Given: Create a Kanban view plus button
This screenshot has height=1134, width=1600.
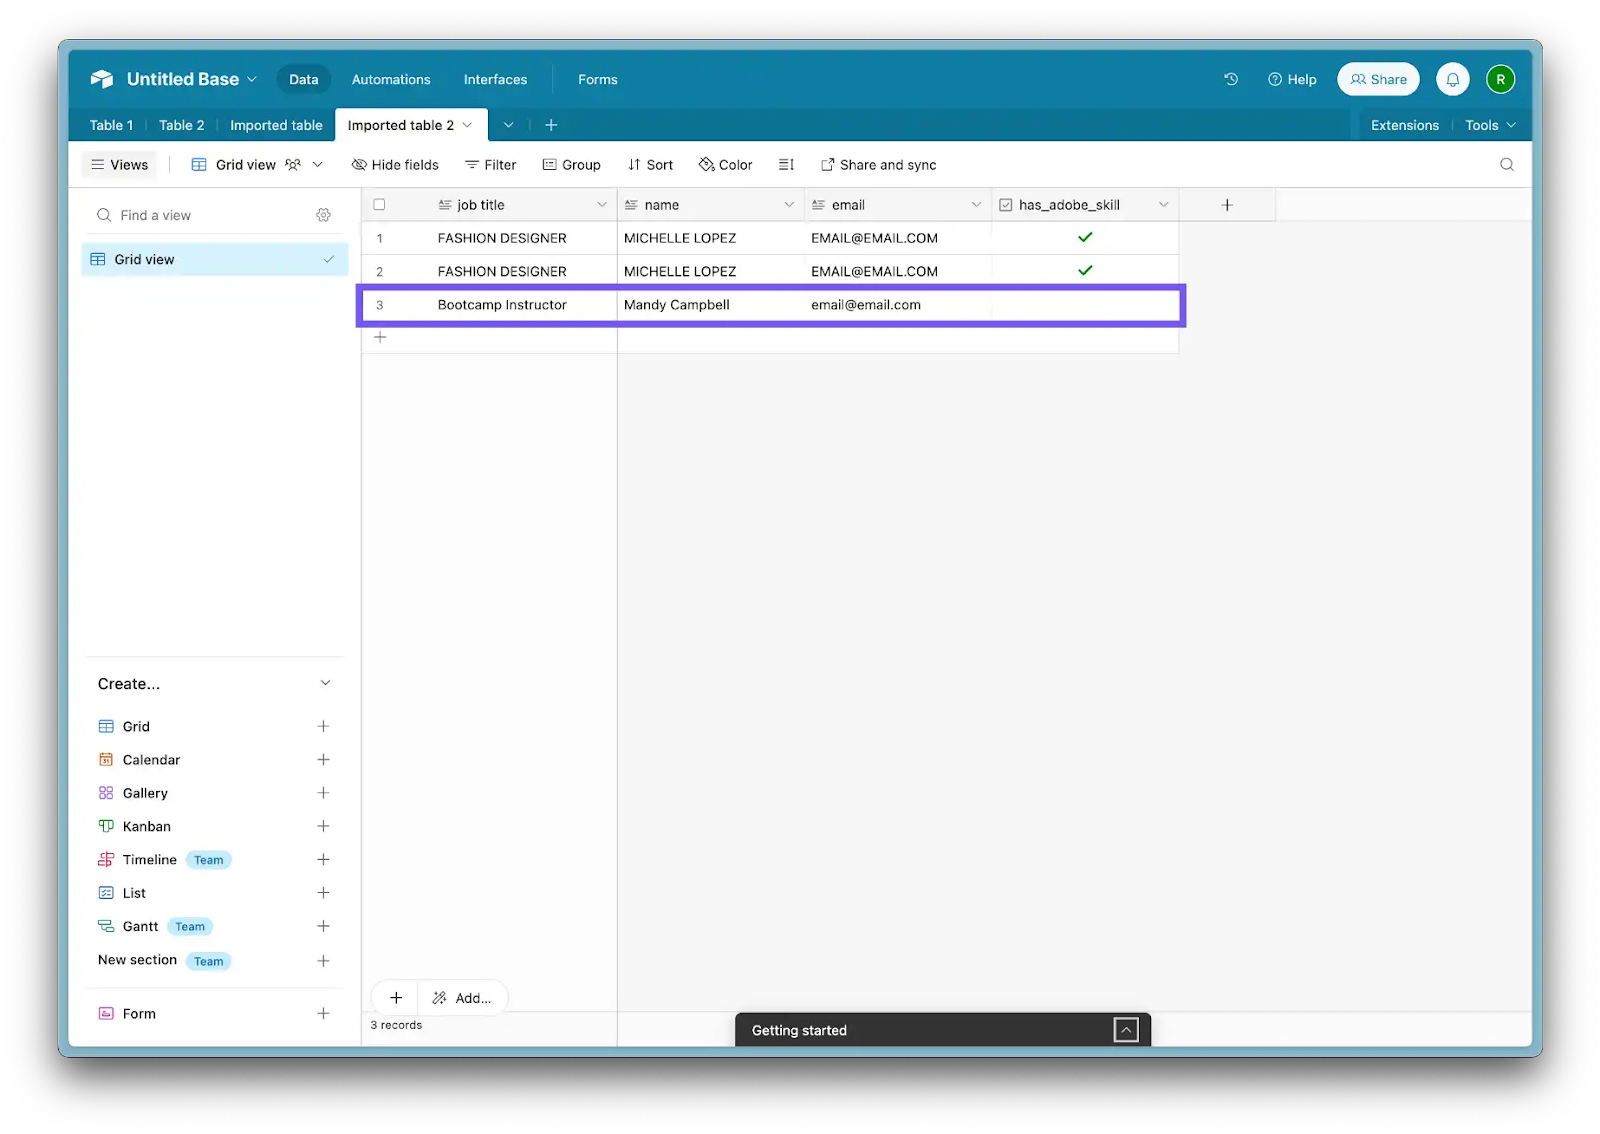Looking at the screenshot, I should pos(323,827).
